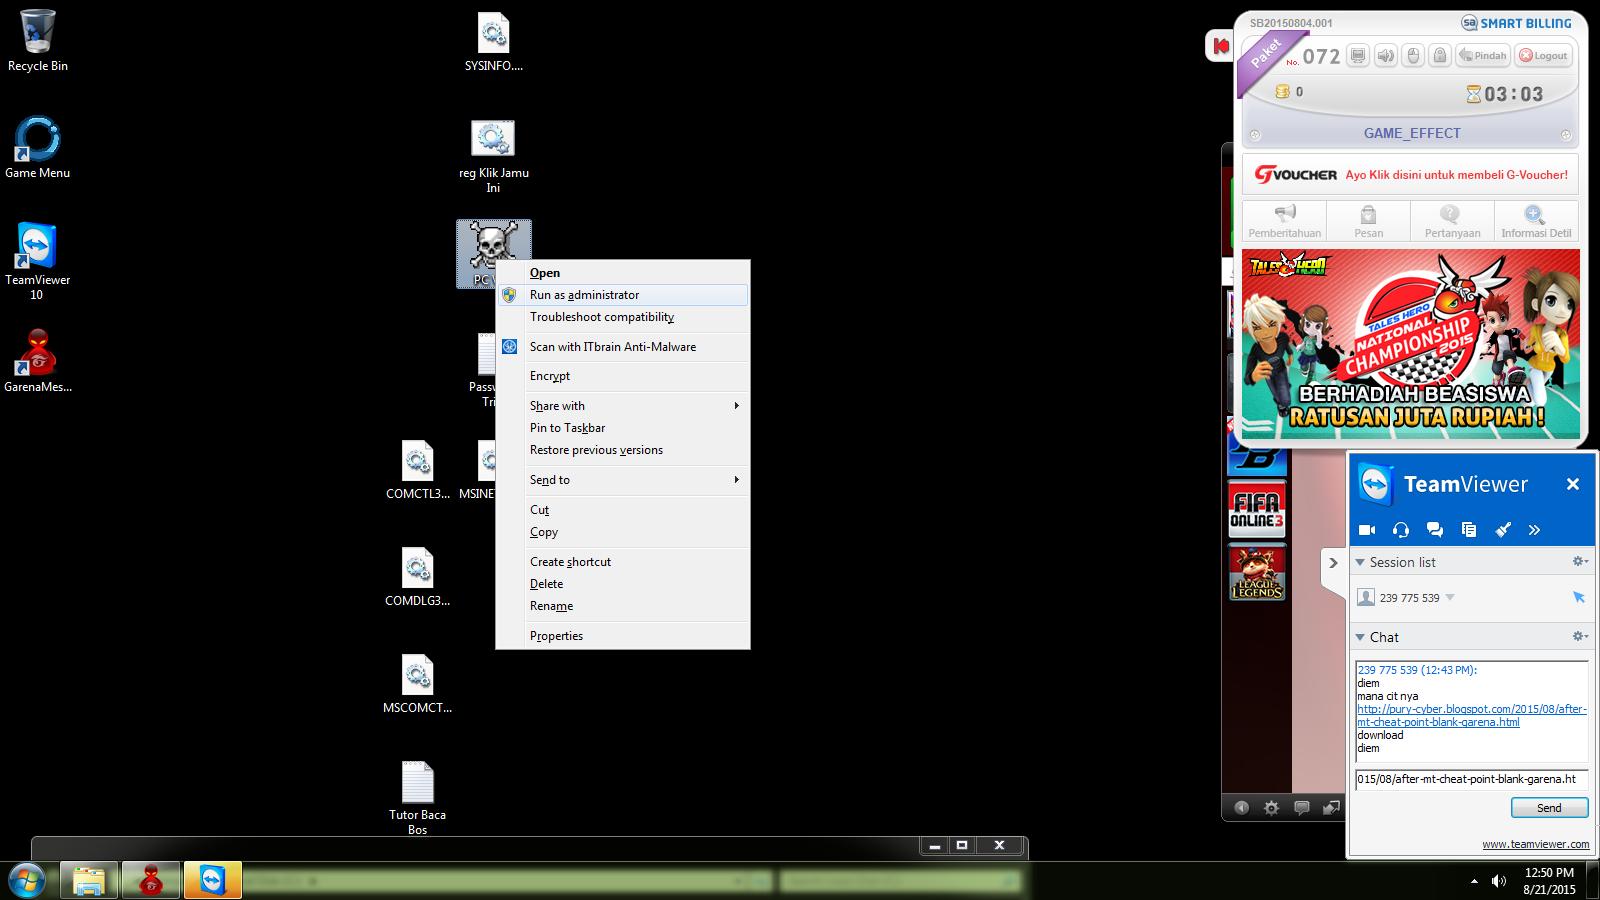Show more TeamViewer toolbar items with double chevron
Viewport: 1600px width, 900px height.
tap(1534, 530)
